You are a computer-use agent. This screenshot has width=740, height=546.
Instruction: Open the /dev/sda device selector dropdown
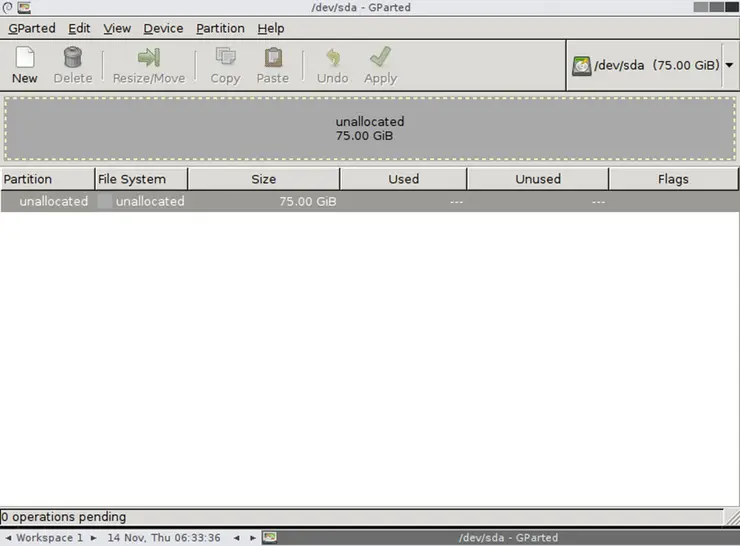[x=728, y=66]
